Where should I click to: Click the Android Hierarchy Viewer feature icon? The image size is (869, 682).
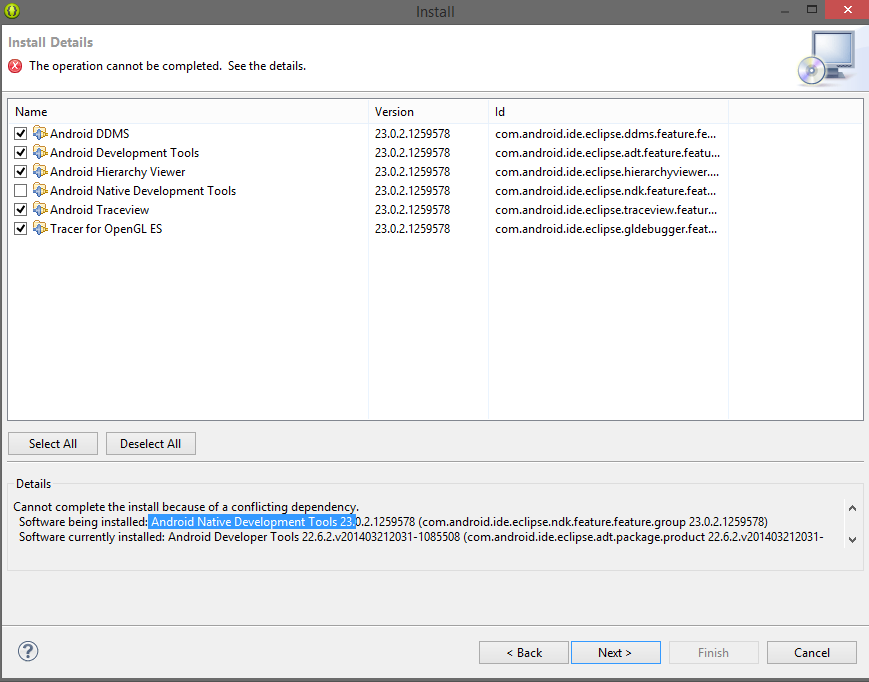[40, 172]
